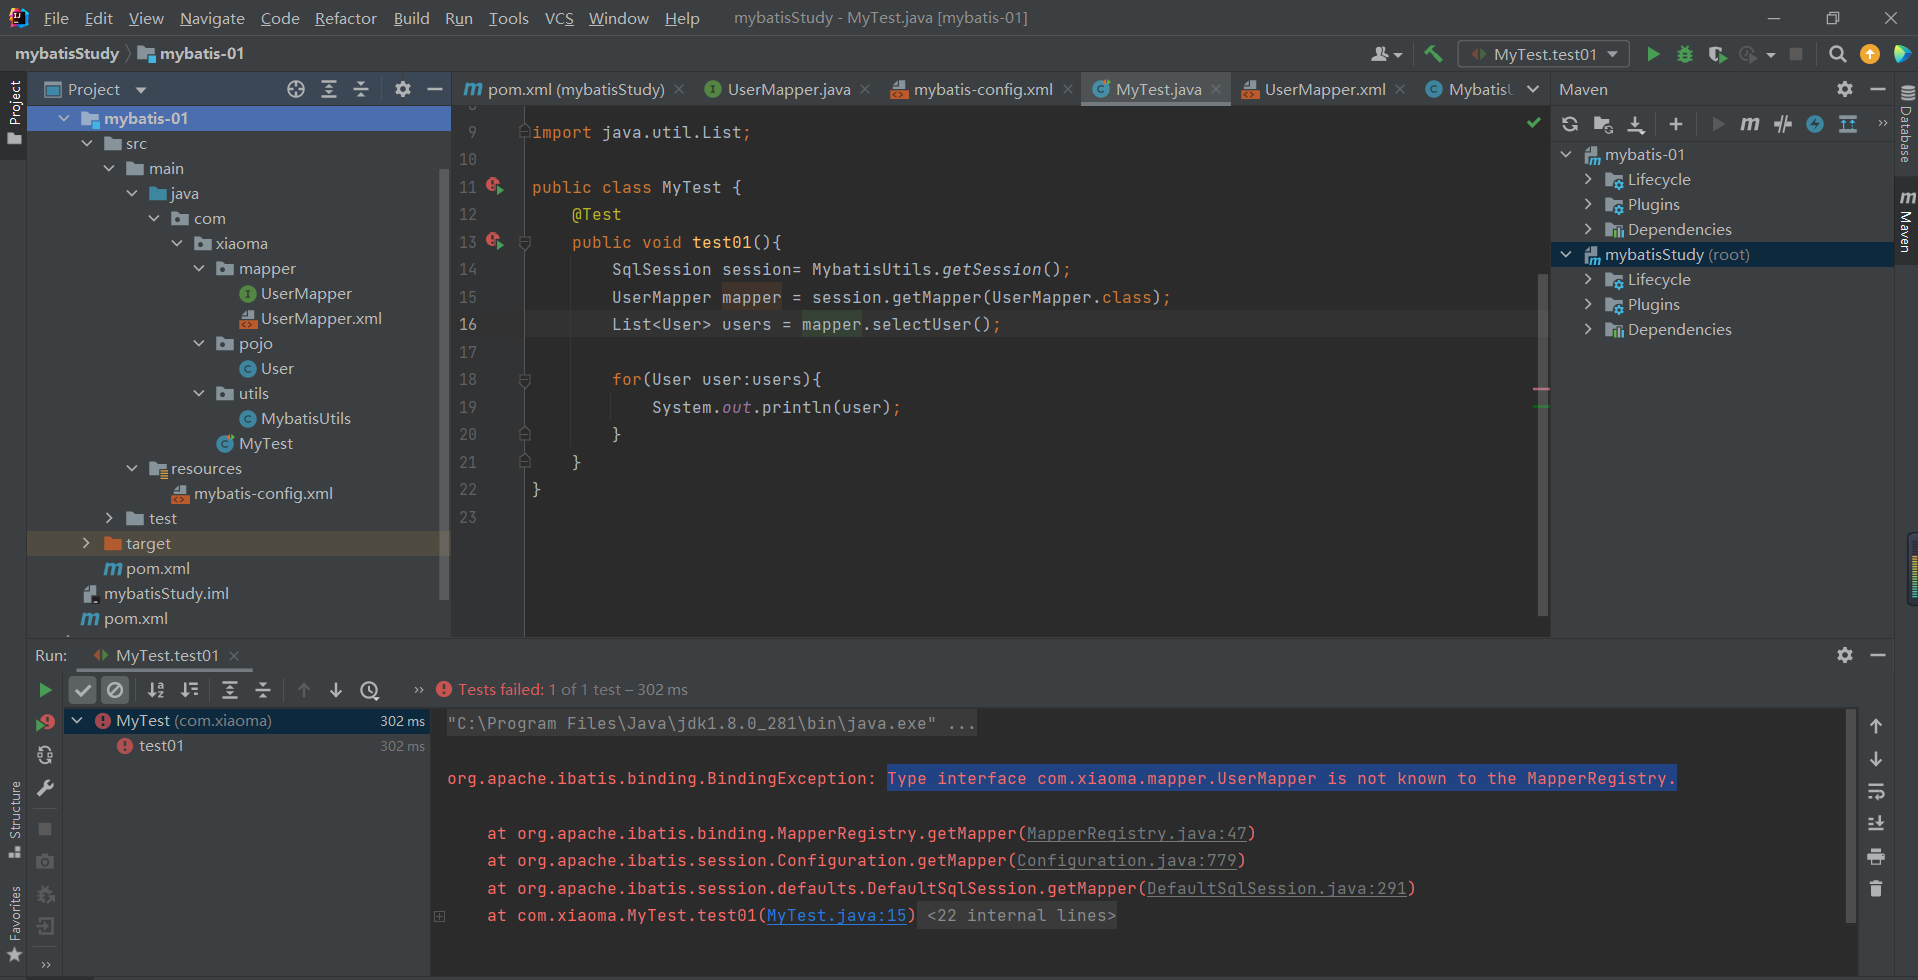Start debugging with the green bug icon
The width and height of the screenshot is (1918, 980).
coord(1685,54)
